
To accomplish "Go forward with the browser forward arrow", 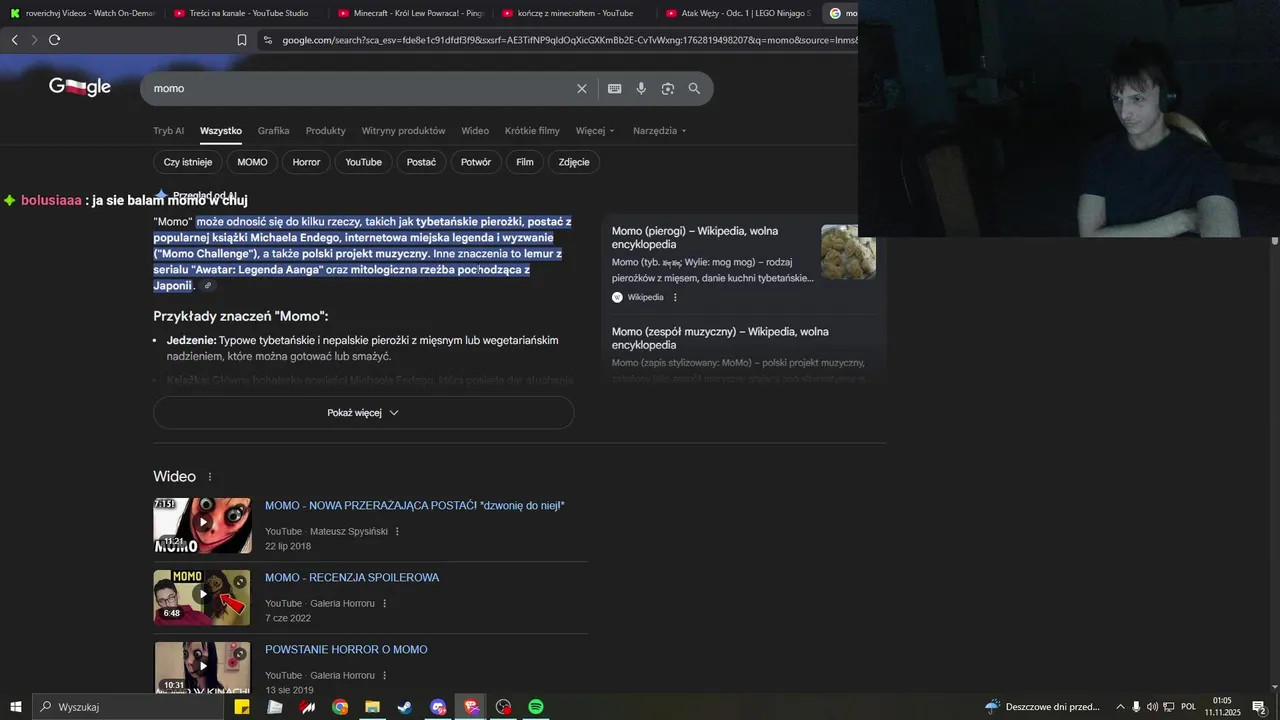I will click(x=34, y=40).
